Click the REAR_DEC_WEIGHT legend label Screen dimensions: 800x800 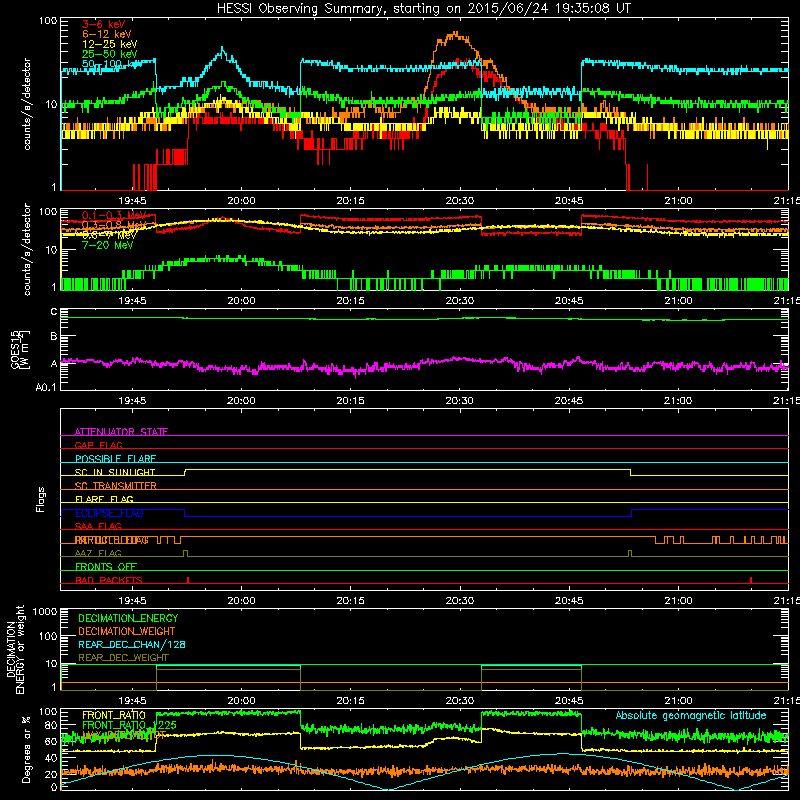click(x=123, y=658)
